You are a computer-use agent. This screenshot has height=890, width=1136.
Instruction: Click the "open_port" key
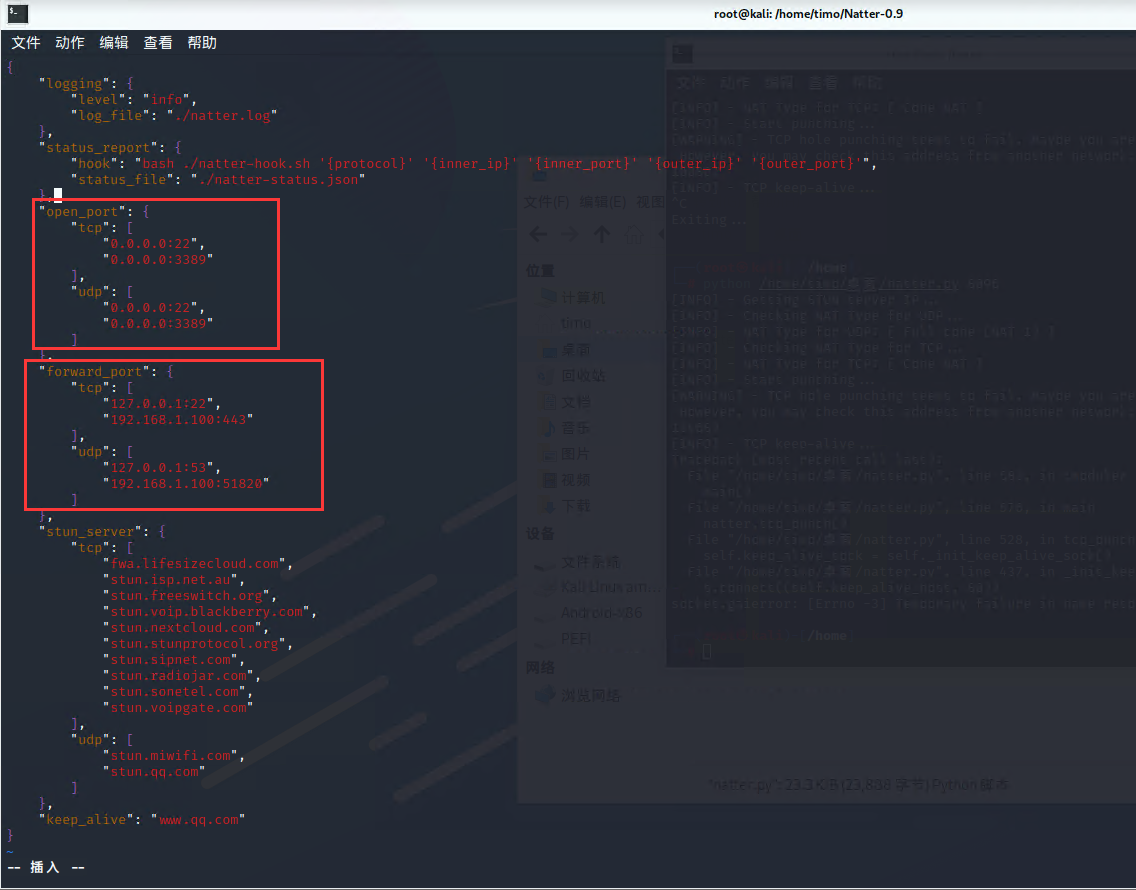point(83,212)
